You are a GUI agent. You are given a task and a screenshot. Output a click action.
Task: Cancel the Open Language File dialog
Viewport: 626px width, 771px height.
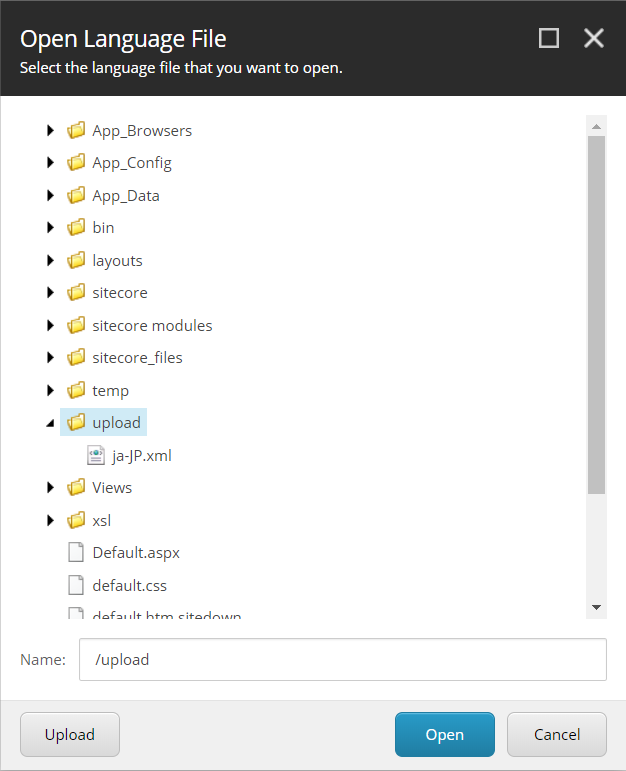tap(557, 734)
